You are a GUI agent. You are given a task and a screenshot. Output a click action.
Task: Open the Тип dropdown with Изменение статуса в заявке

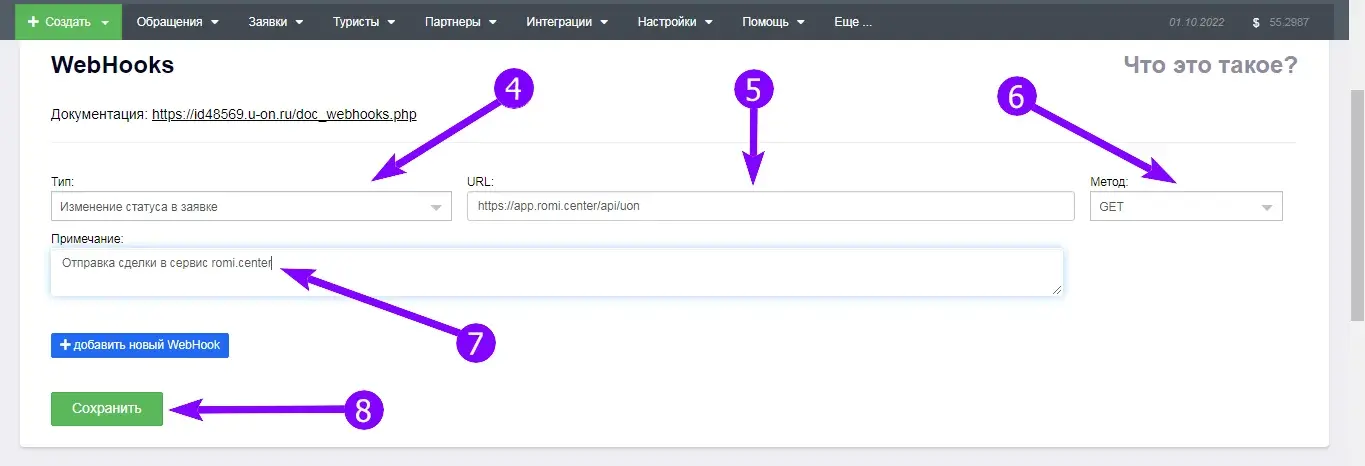coord(251,206)
